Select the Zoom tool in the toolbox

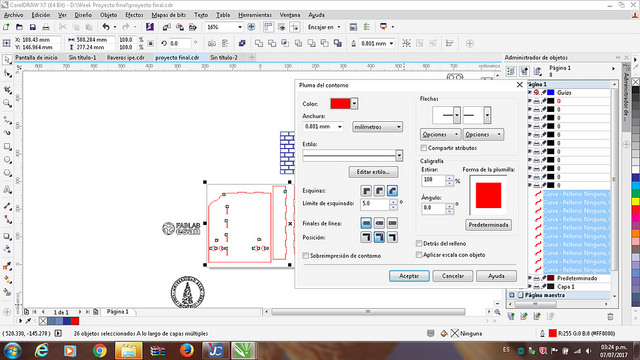7,103
